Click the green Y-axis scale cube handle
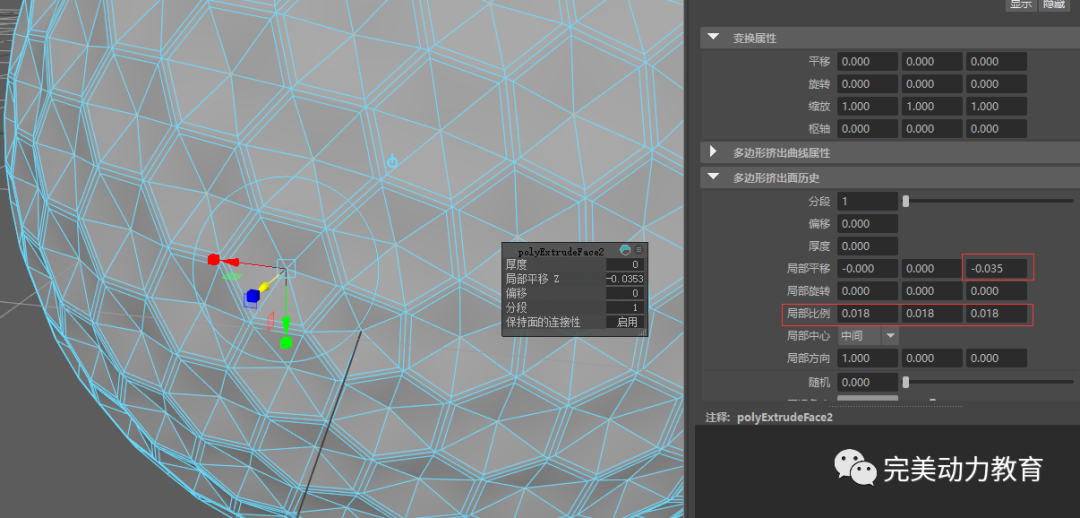Image resolution: width=1080 pixels, height=518 pixels. coord(287,342)
